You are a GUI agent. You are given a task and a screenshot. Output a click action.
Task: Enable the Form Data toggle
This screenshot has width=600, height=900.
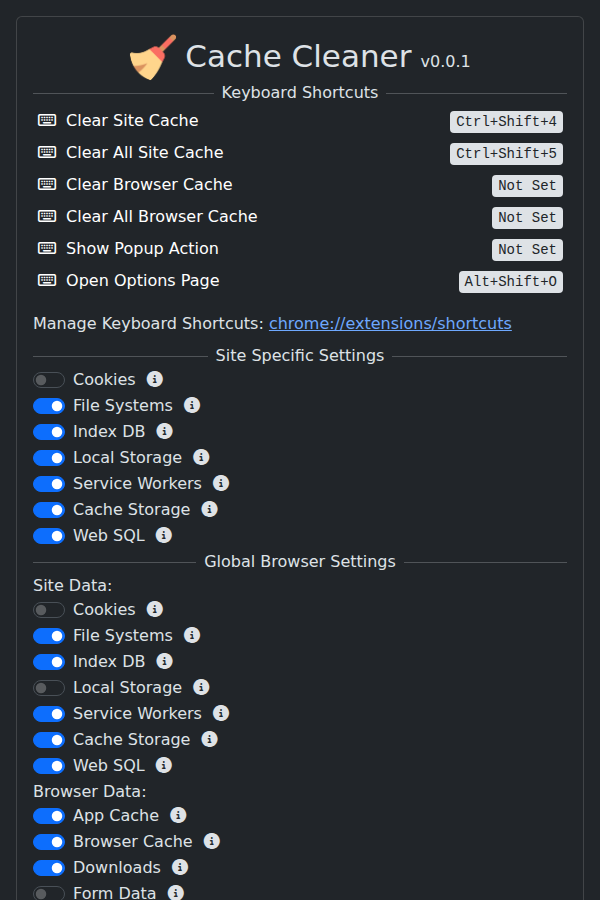pyautogui.click(x=49, y=892)
